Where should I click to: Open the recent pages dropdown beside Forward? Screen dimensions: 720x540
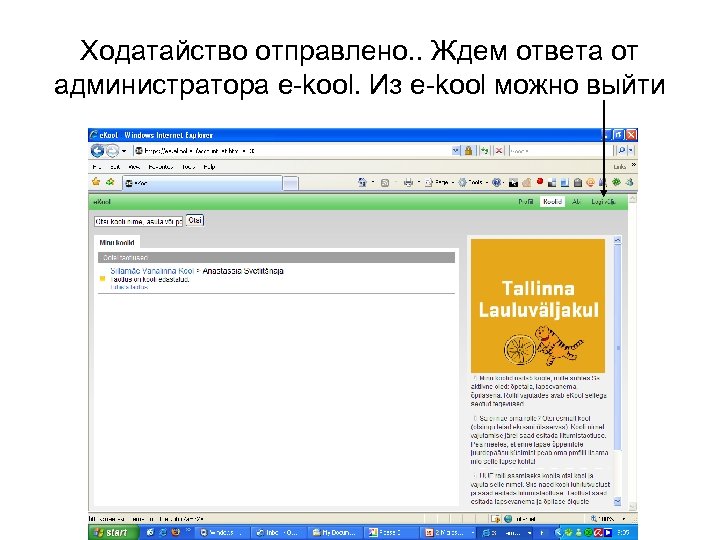coord(124,151)
